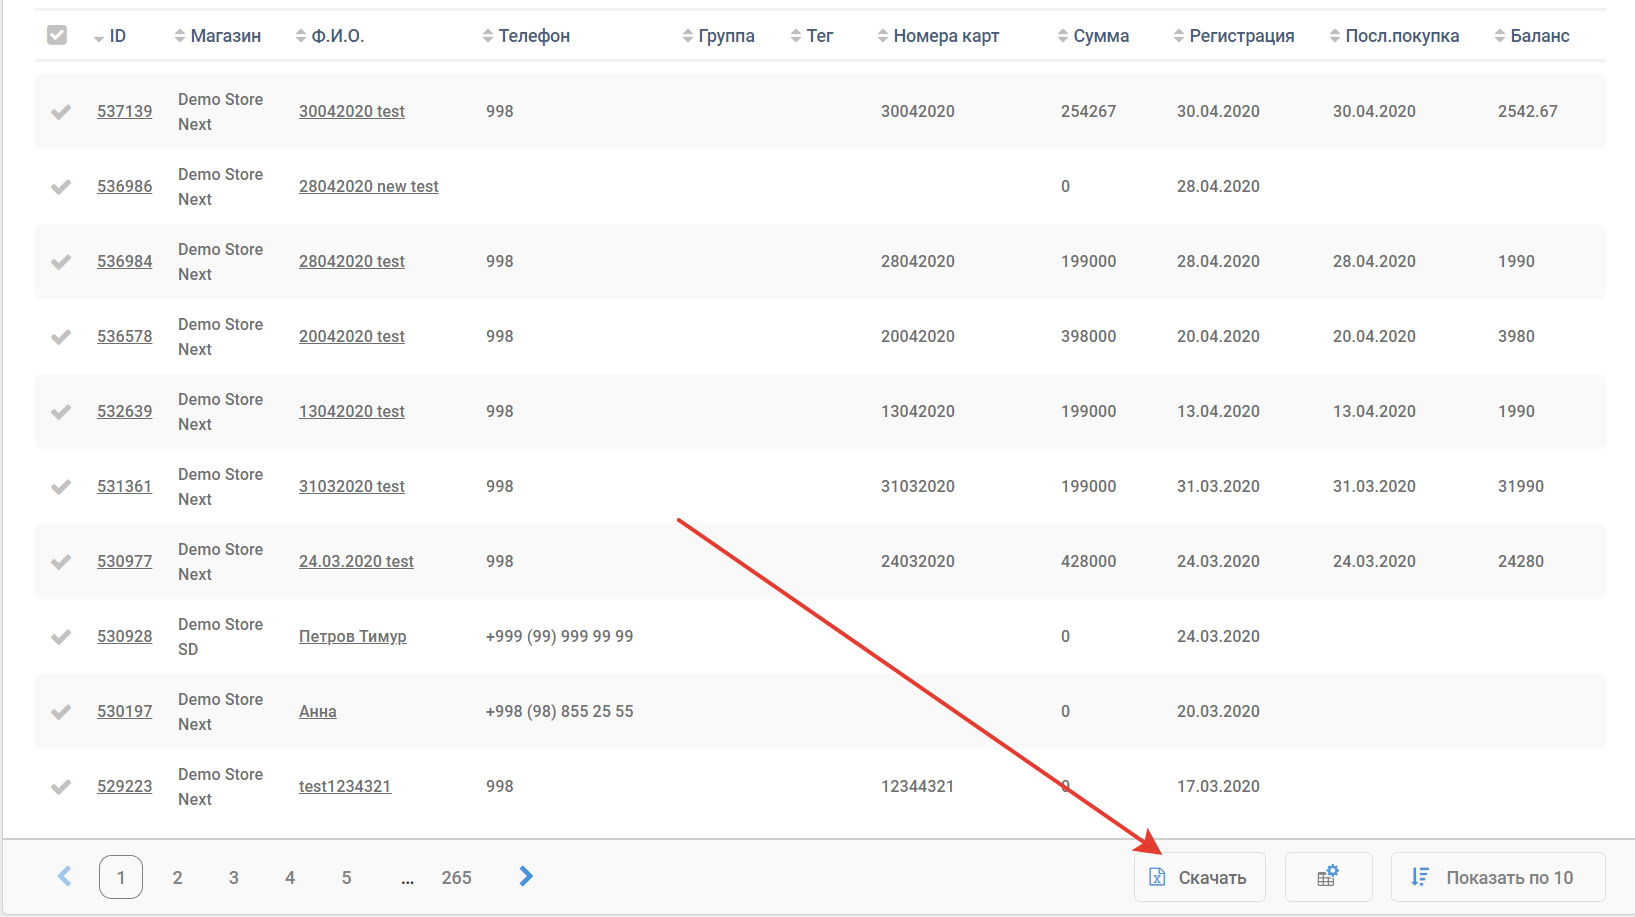
Task: Open customer ID 536984
Action: pyautogui.click(x=125, y=261)
